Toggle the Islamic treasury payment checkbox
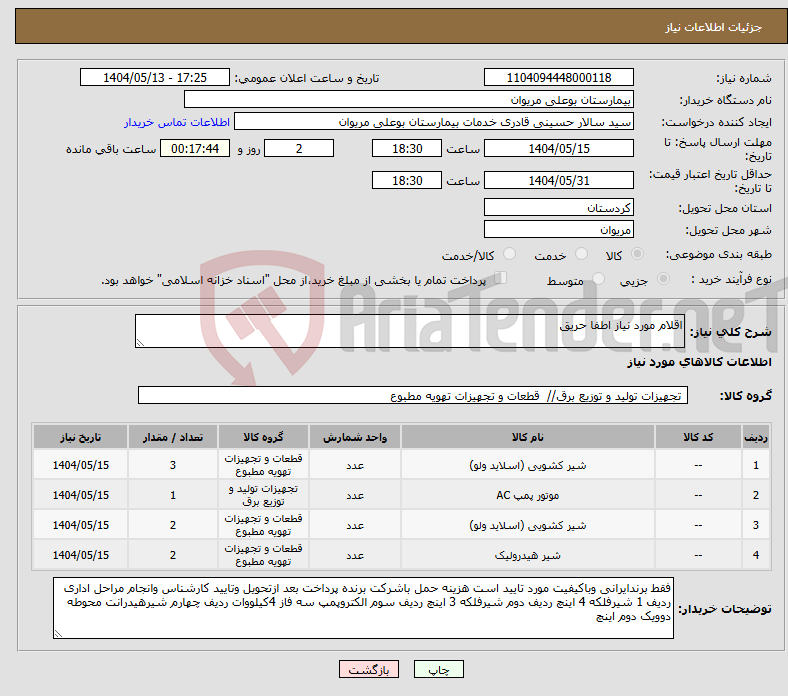This screenshot has width=788, height=696. pyautogui.click(x=501, y=278)
